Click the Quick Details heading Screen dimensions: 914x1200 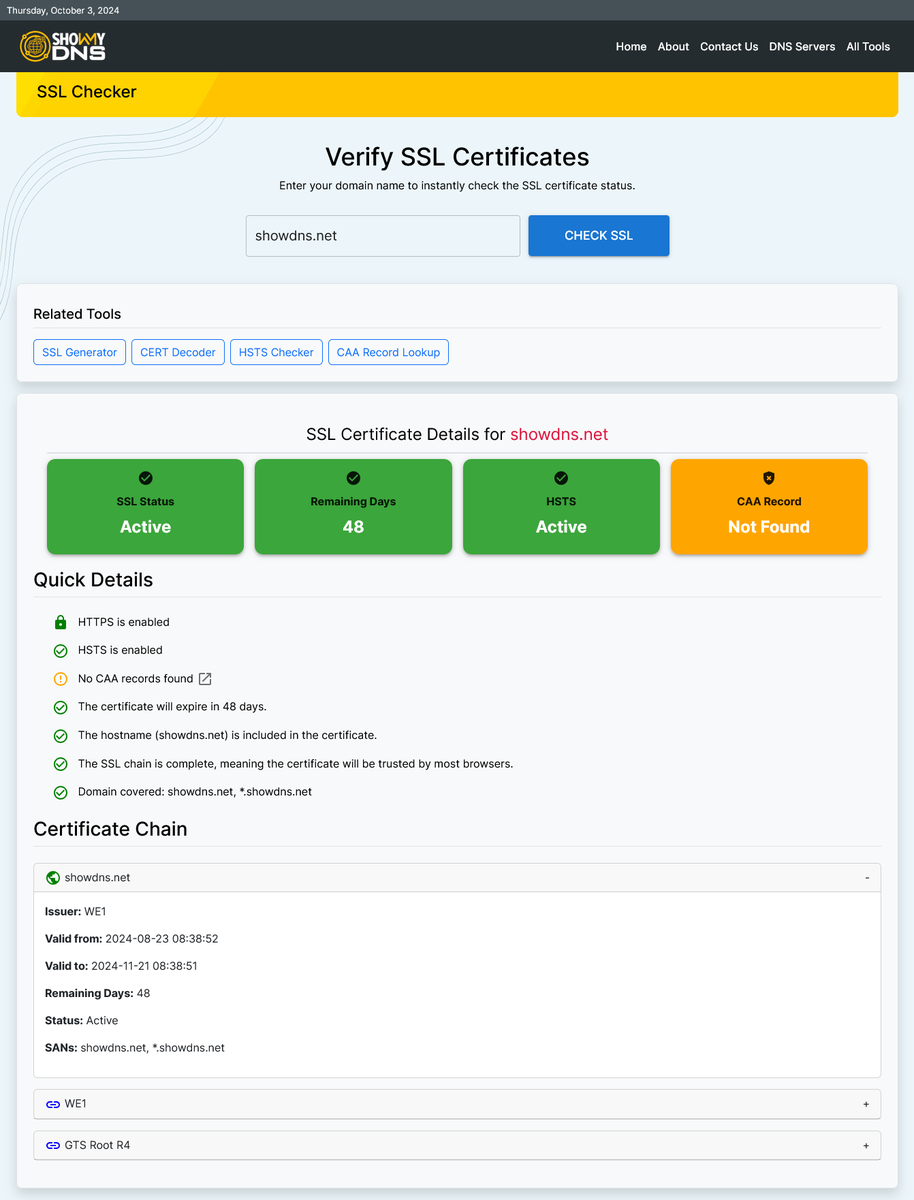click(93, 580)
